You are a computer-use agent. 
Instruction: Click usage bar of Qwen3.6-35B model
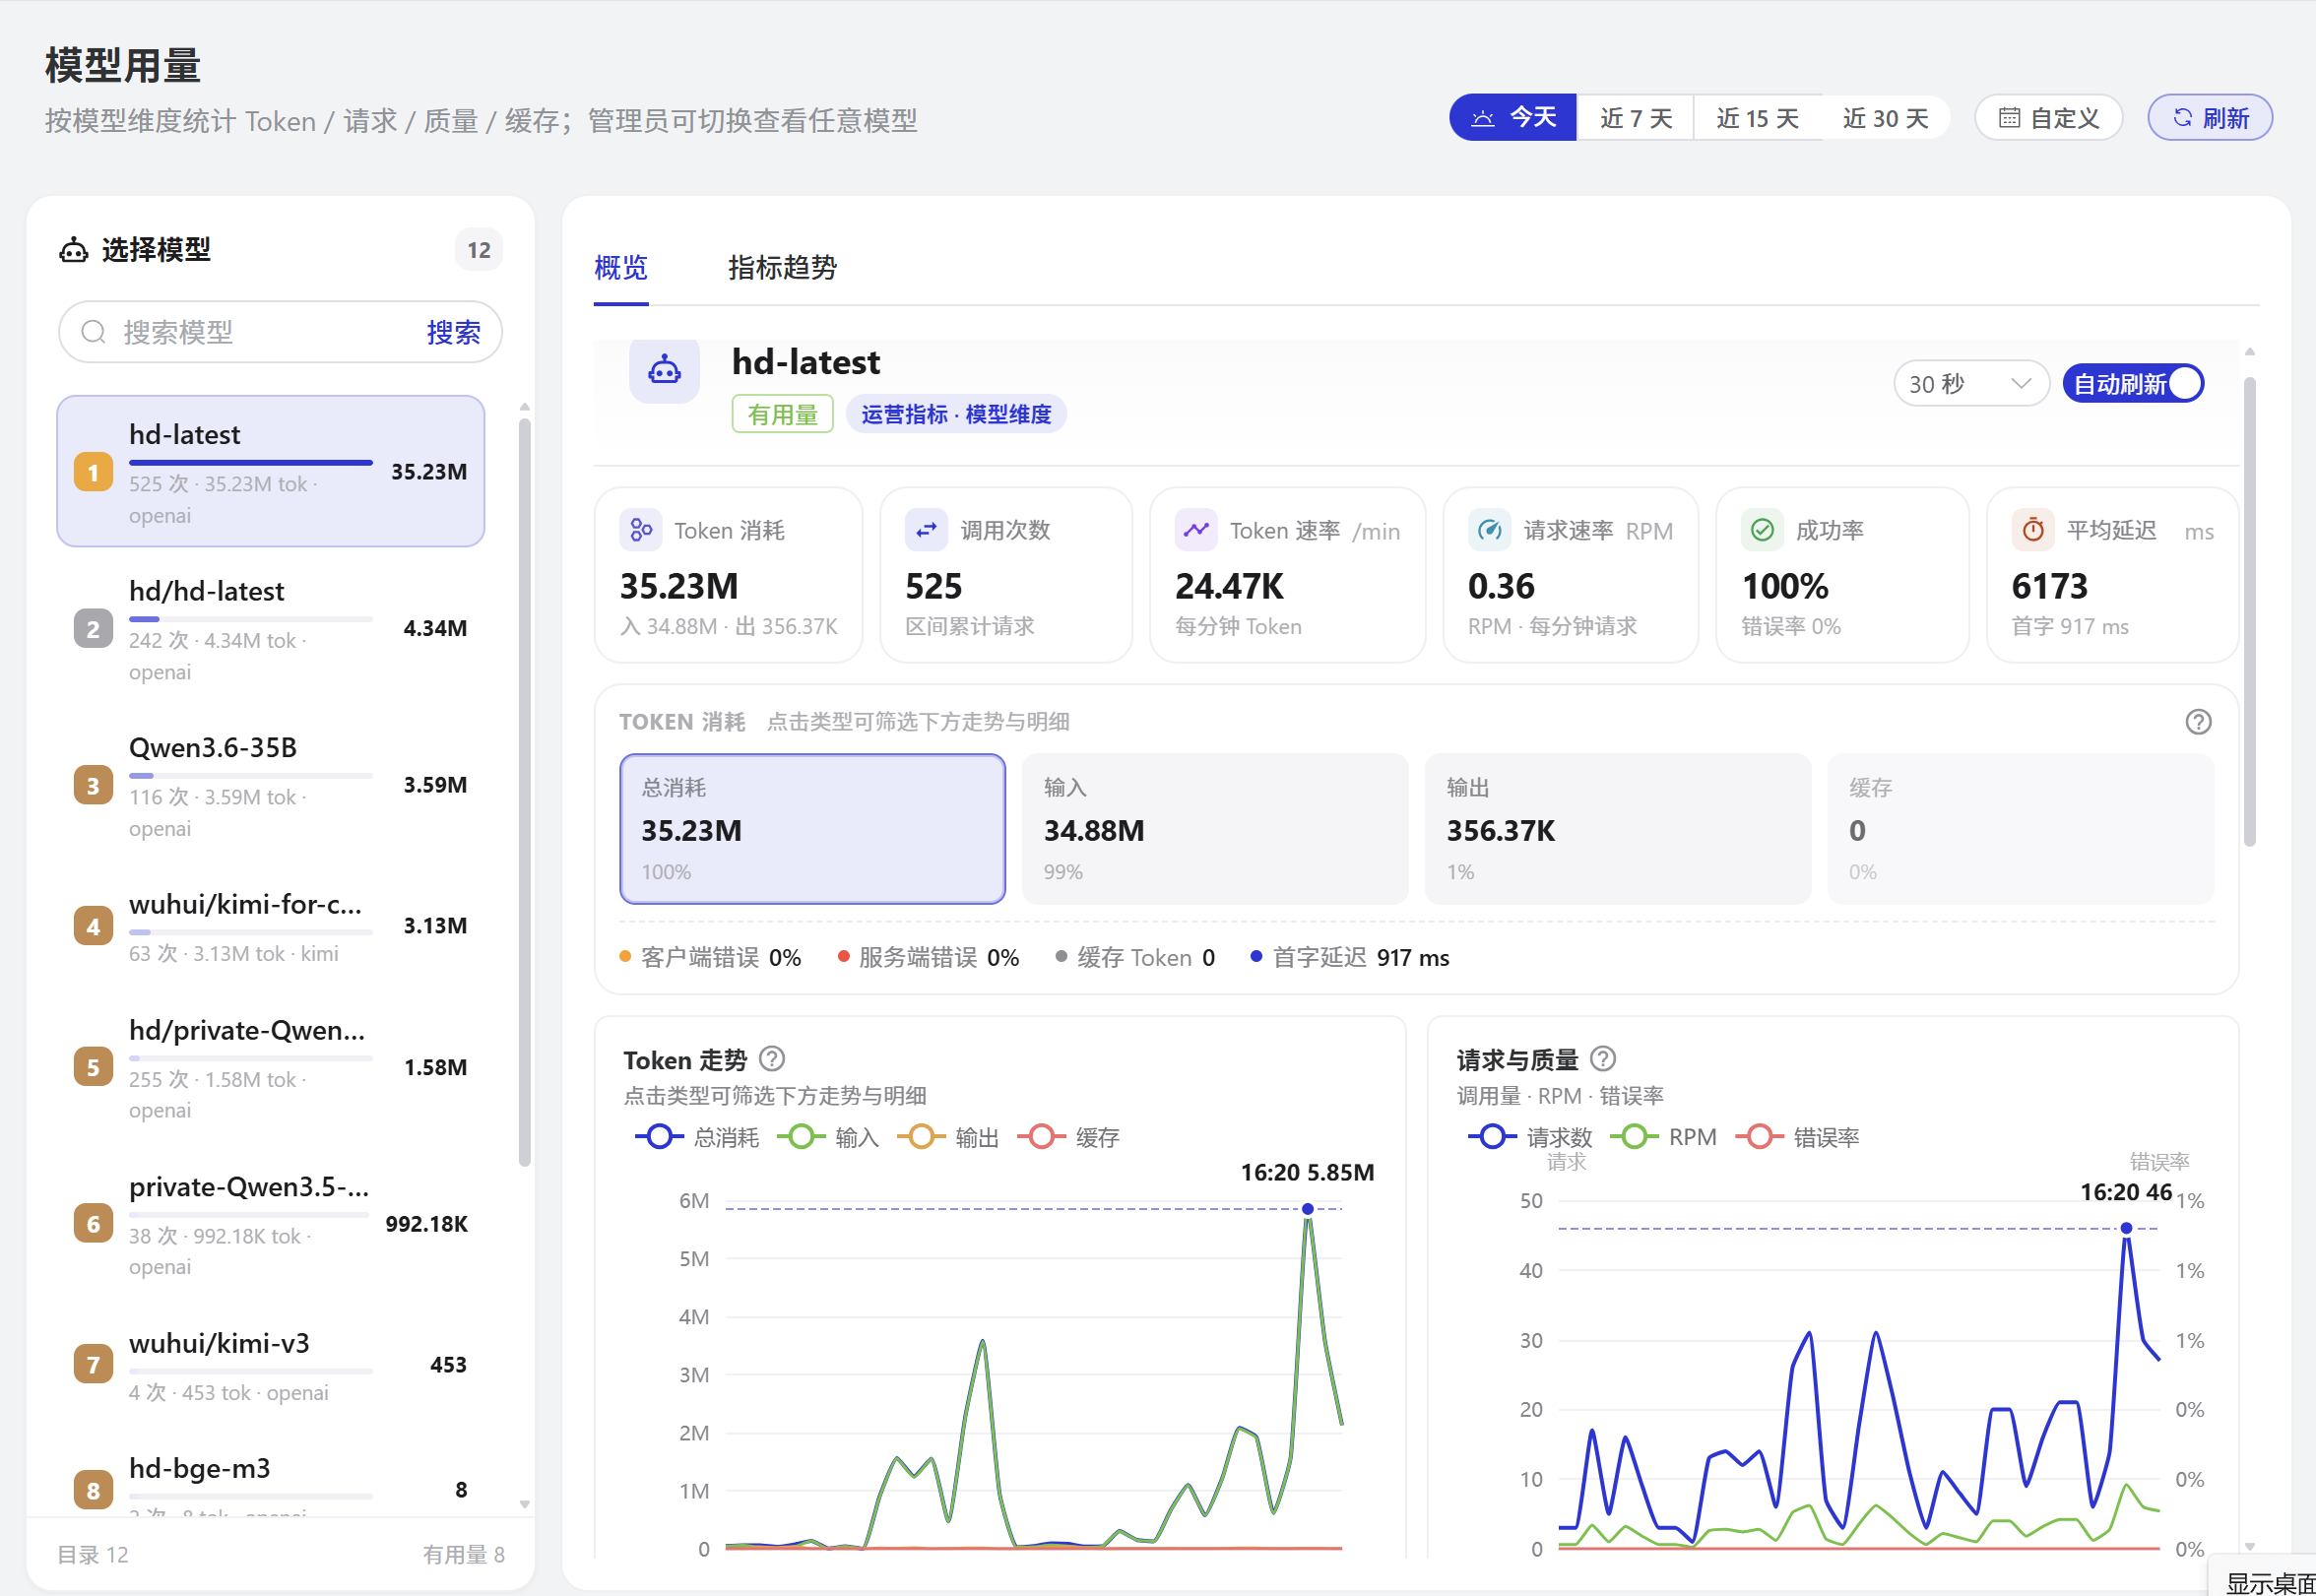251,776
